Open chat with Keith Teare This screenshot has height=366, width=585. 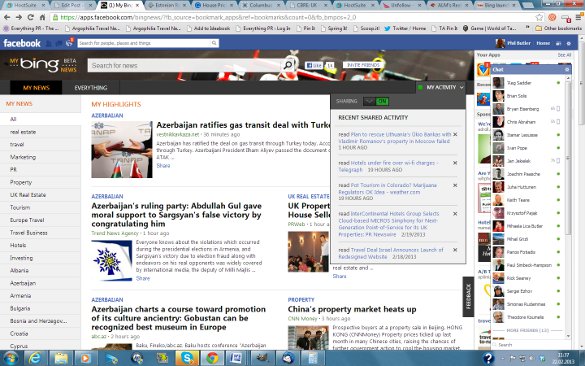point(527,200)
